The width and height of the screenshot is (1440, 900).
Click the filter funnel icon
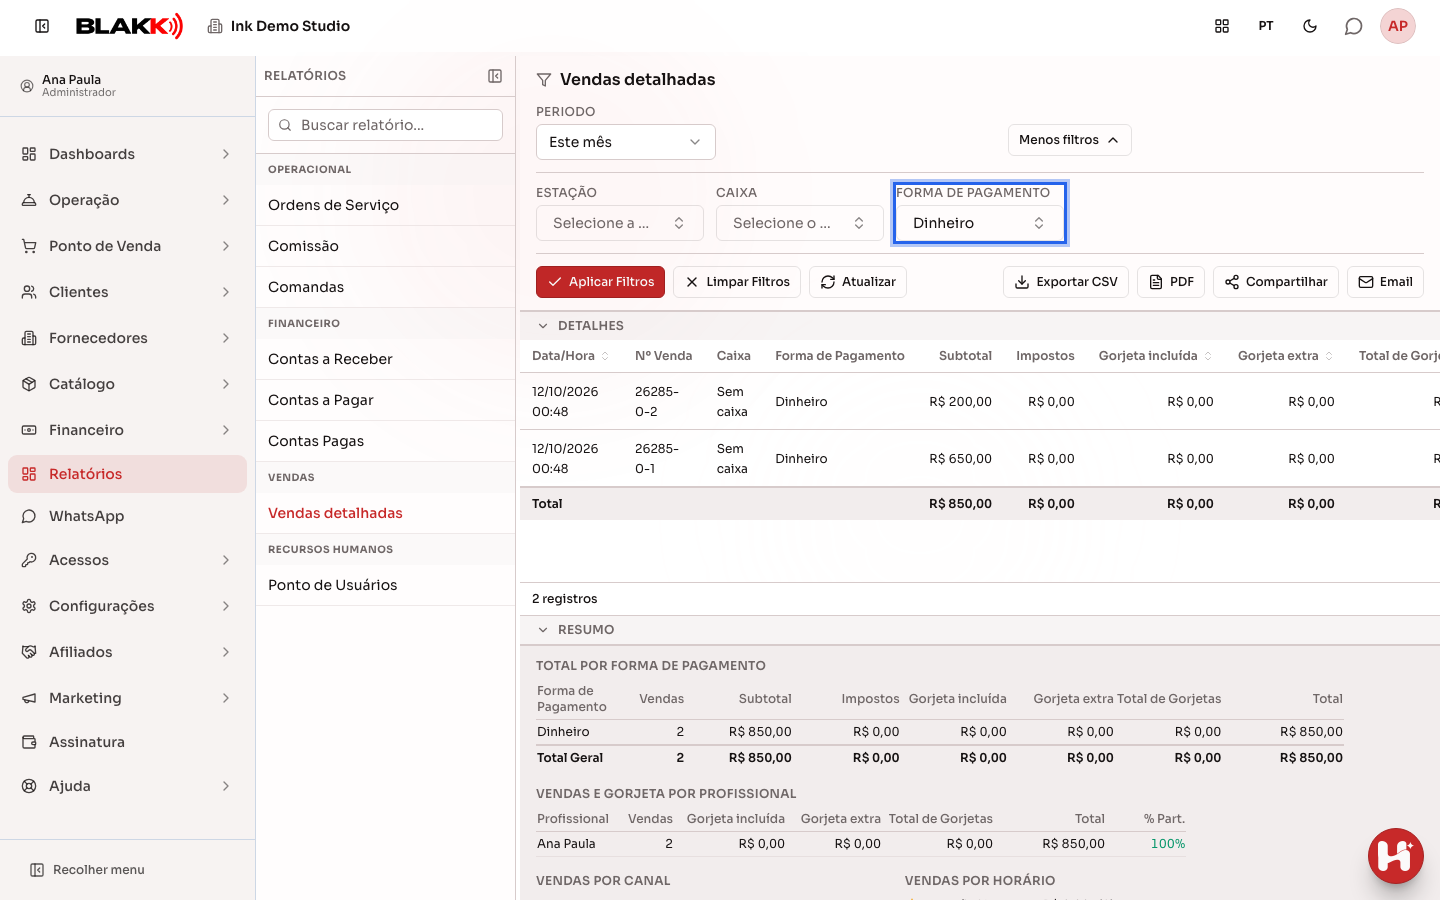[x=544, y=80]
